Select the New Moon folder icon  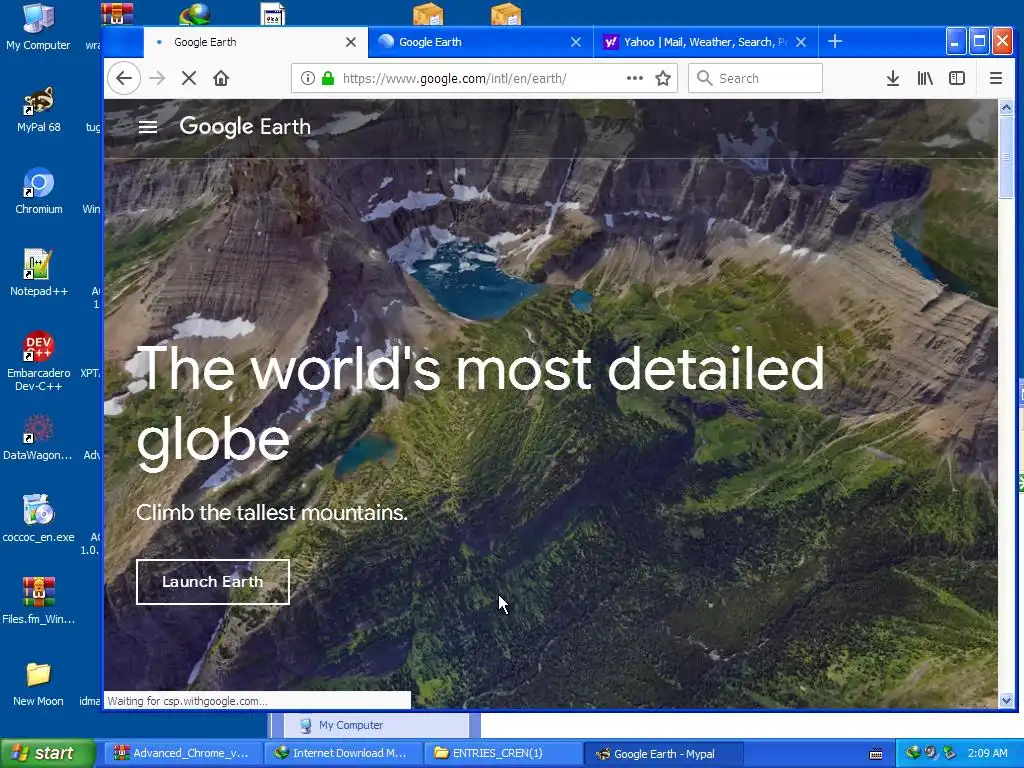[x=39, y=684]
